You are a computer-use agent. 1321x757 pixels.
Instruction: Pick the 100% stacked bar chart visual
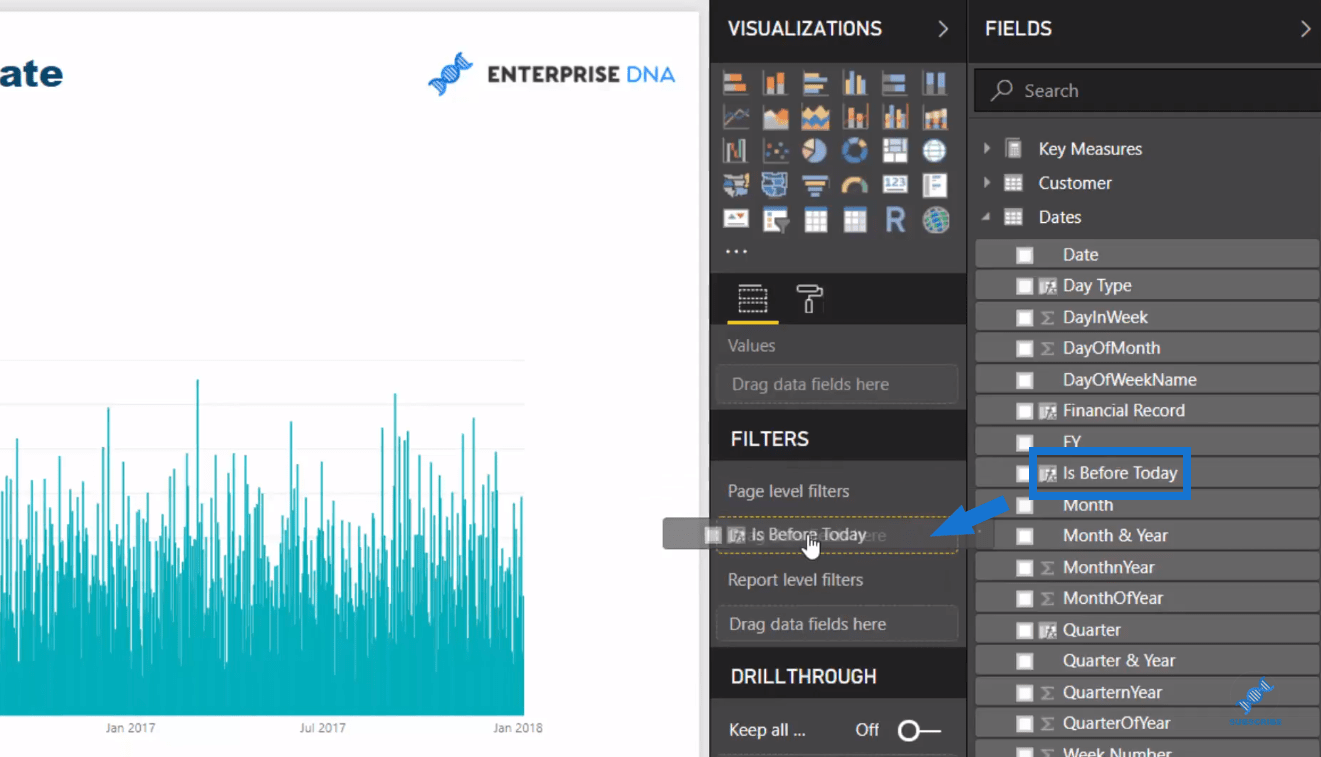[x=895, y=83]
